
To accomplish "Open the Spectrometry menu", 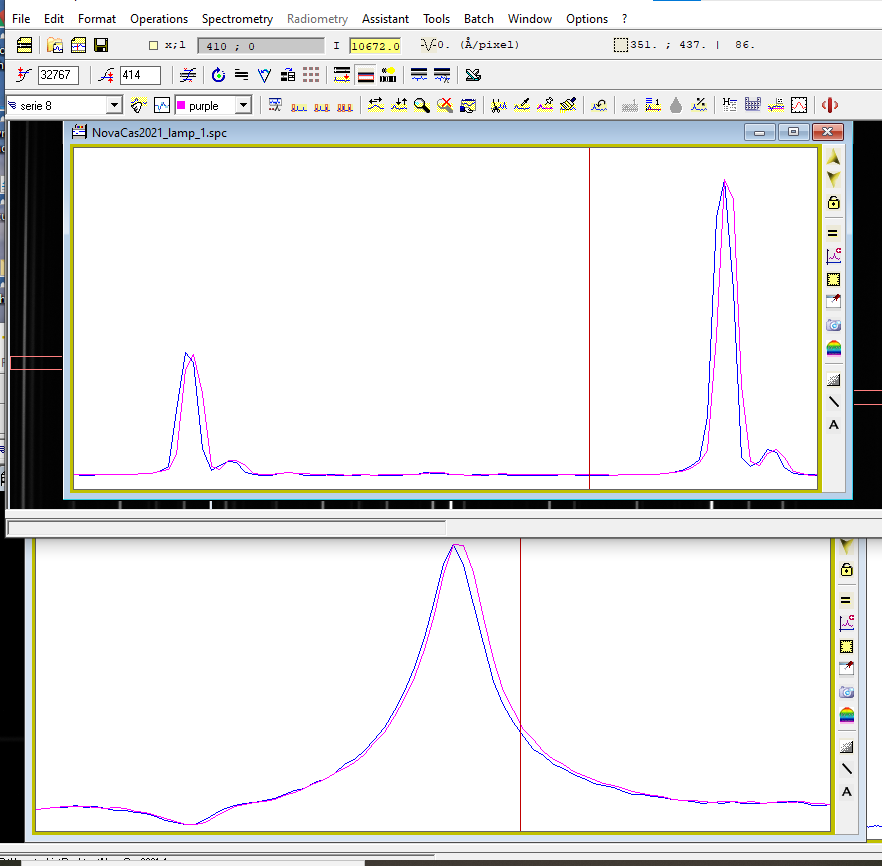I will tap(237, 19).
